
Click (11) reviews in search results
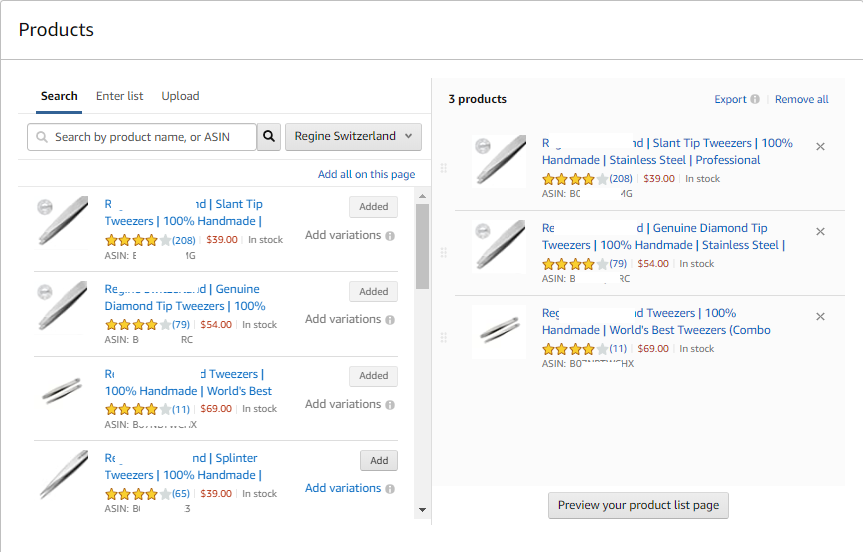181,409
